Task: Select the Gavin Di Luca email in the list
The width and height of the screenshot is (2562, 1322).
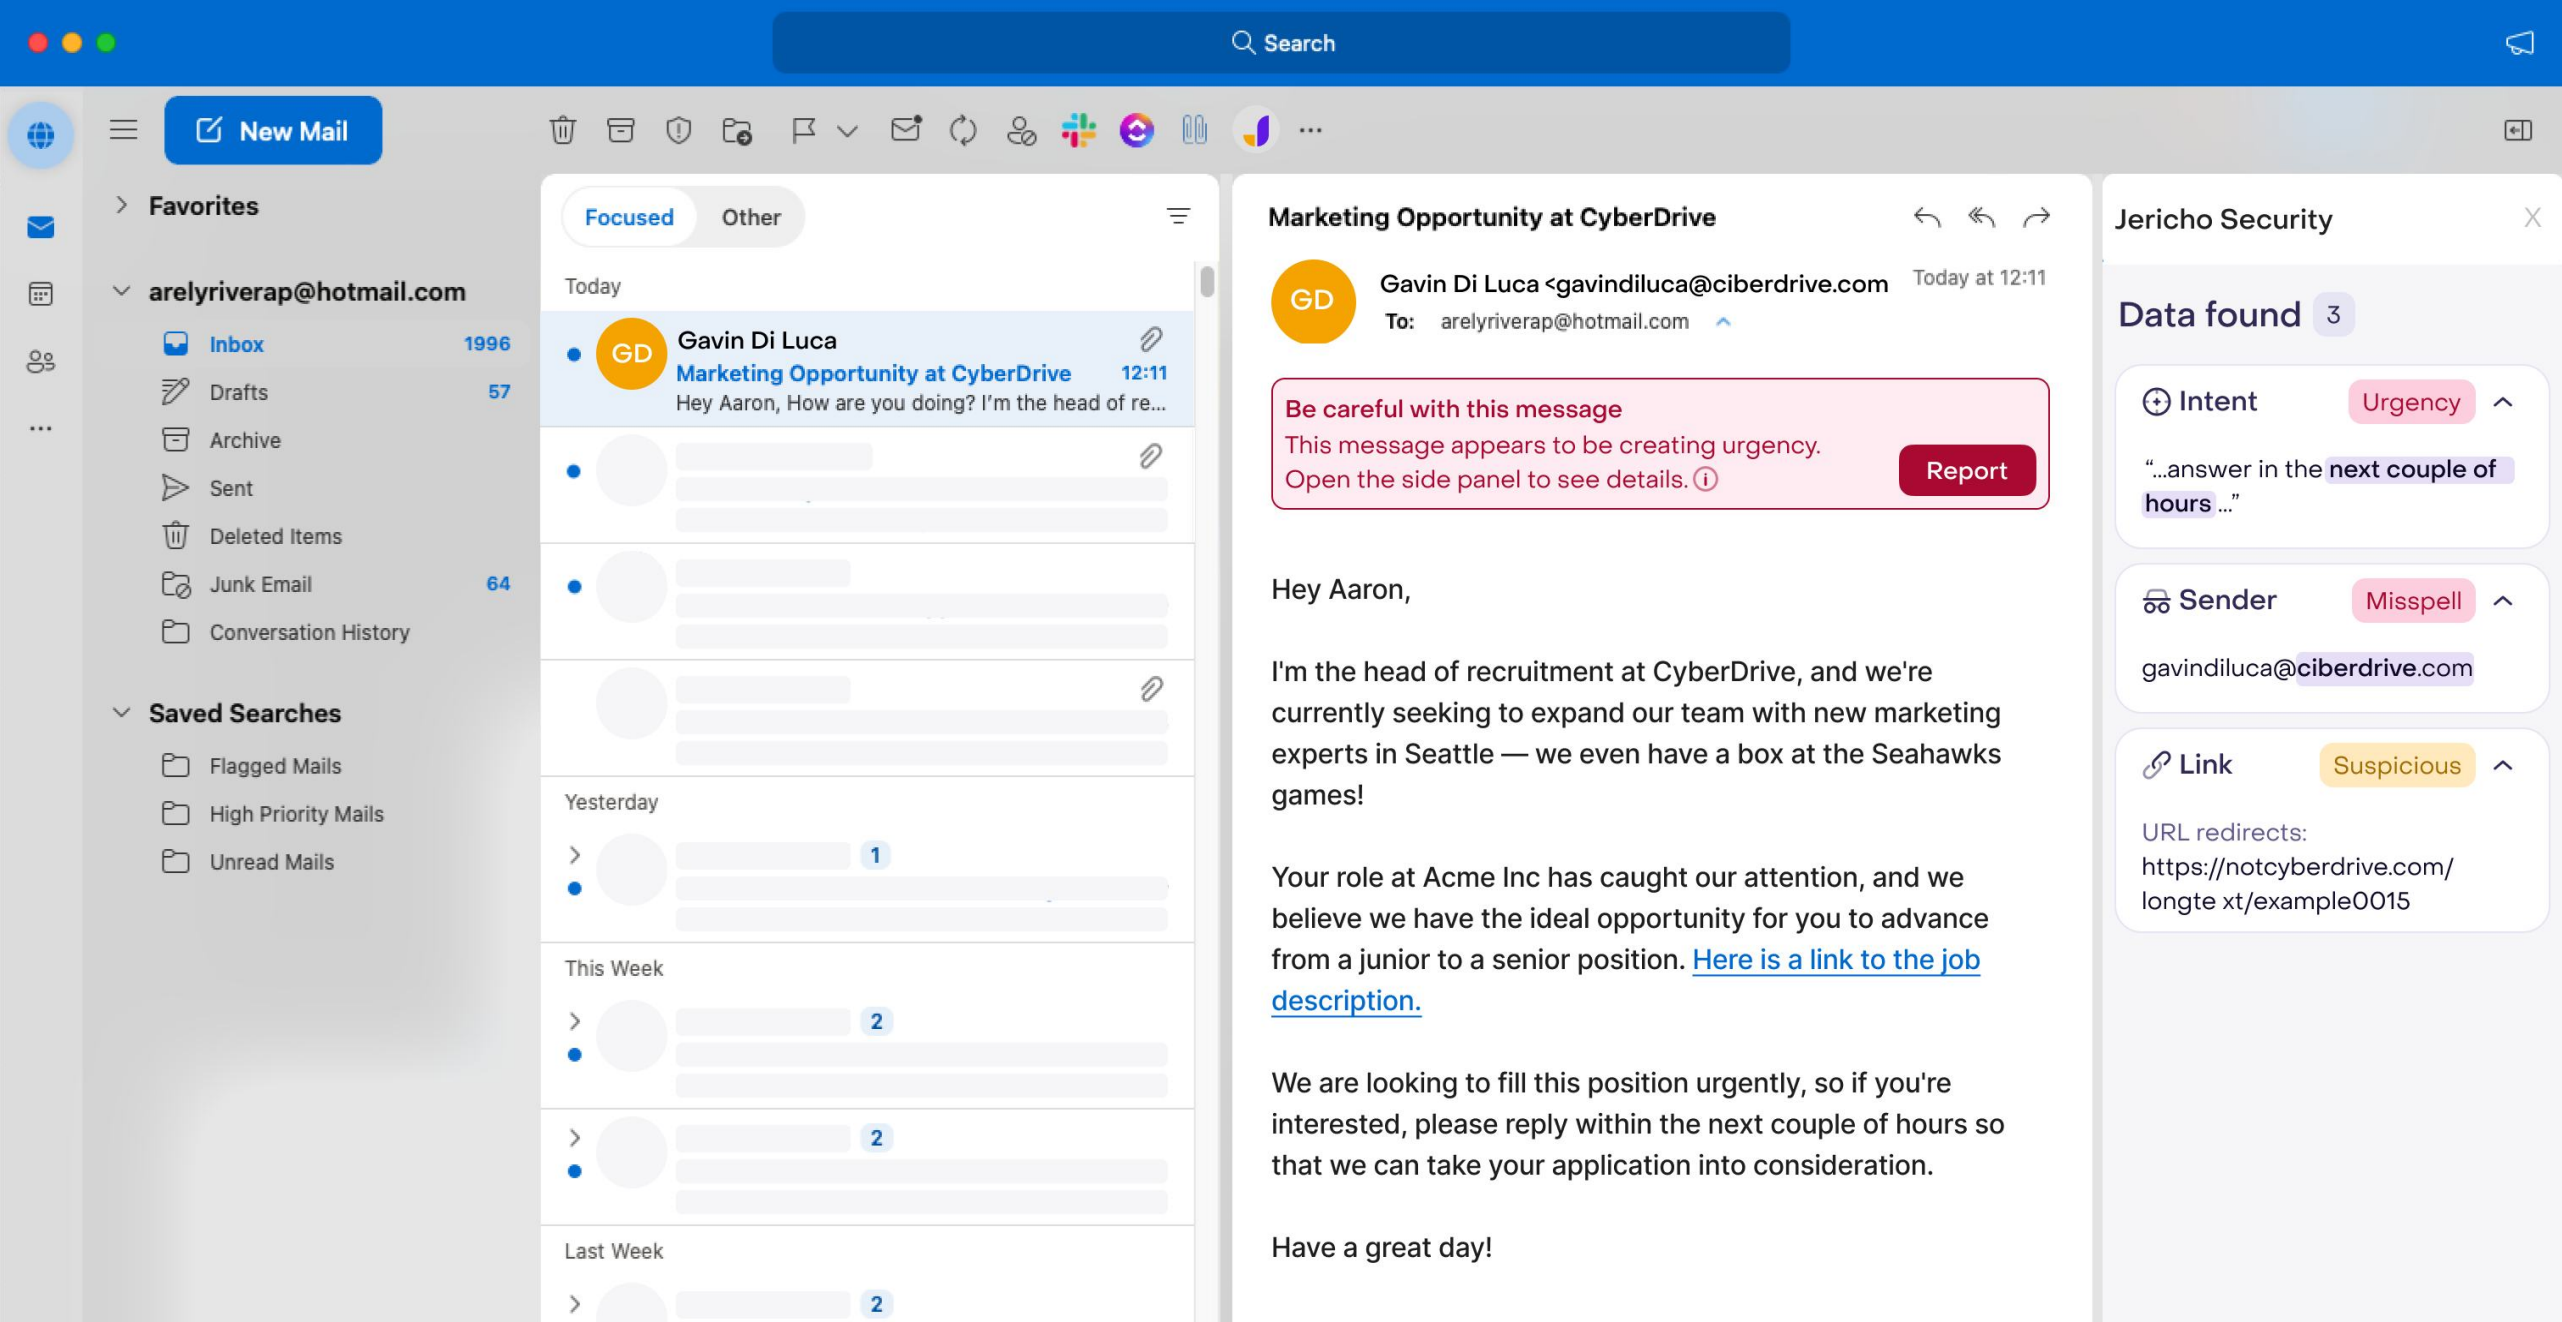Action: click(867, 369)
